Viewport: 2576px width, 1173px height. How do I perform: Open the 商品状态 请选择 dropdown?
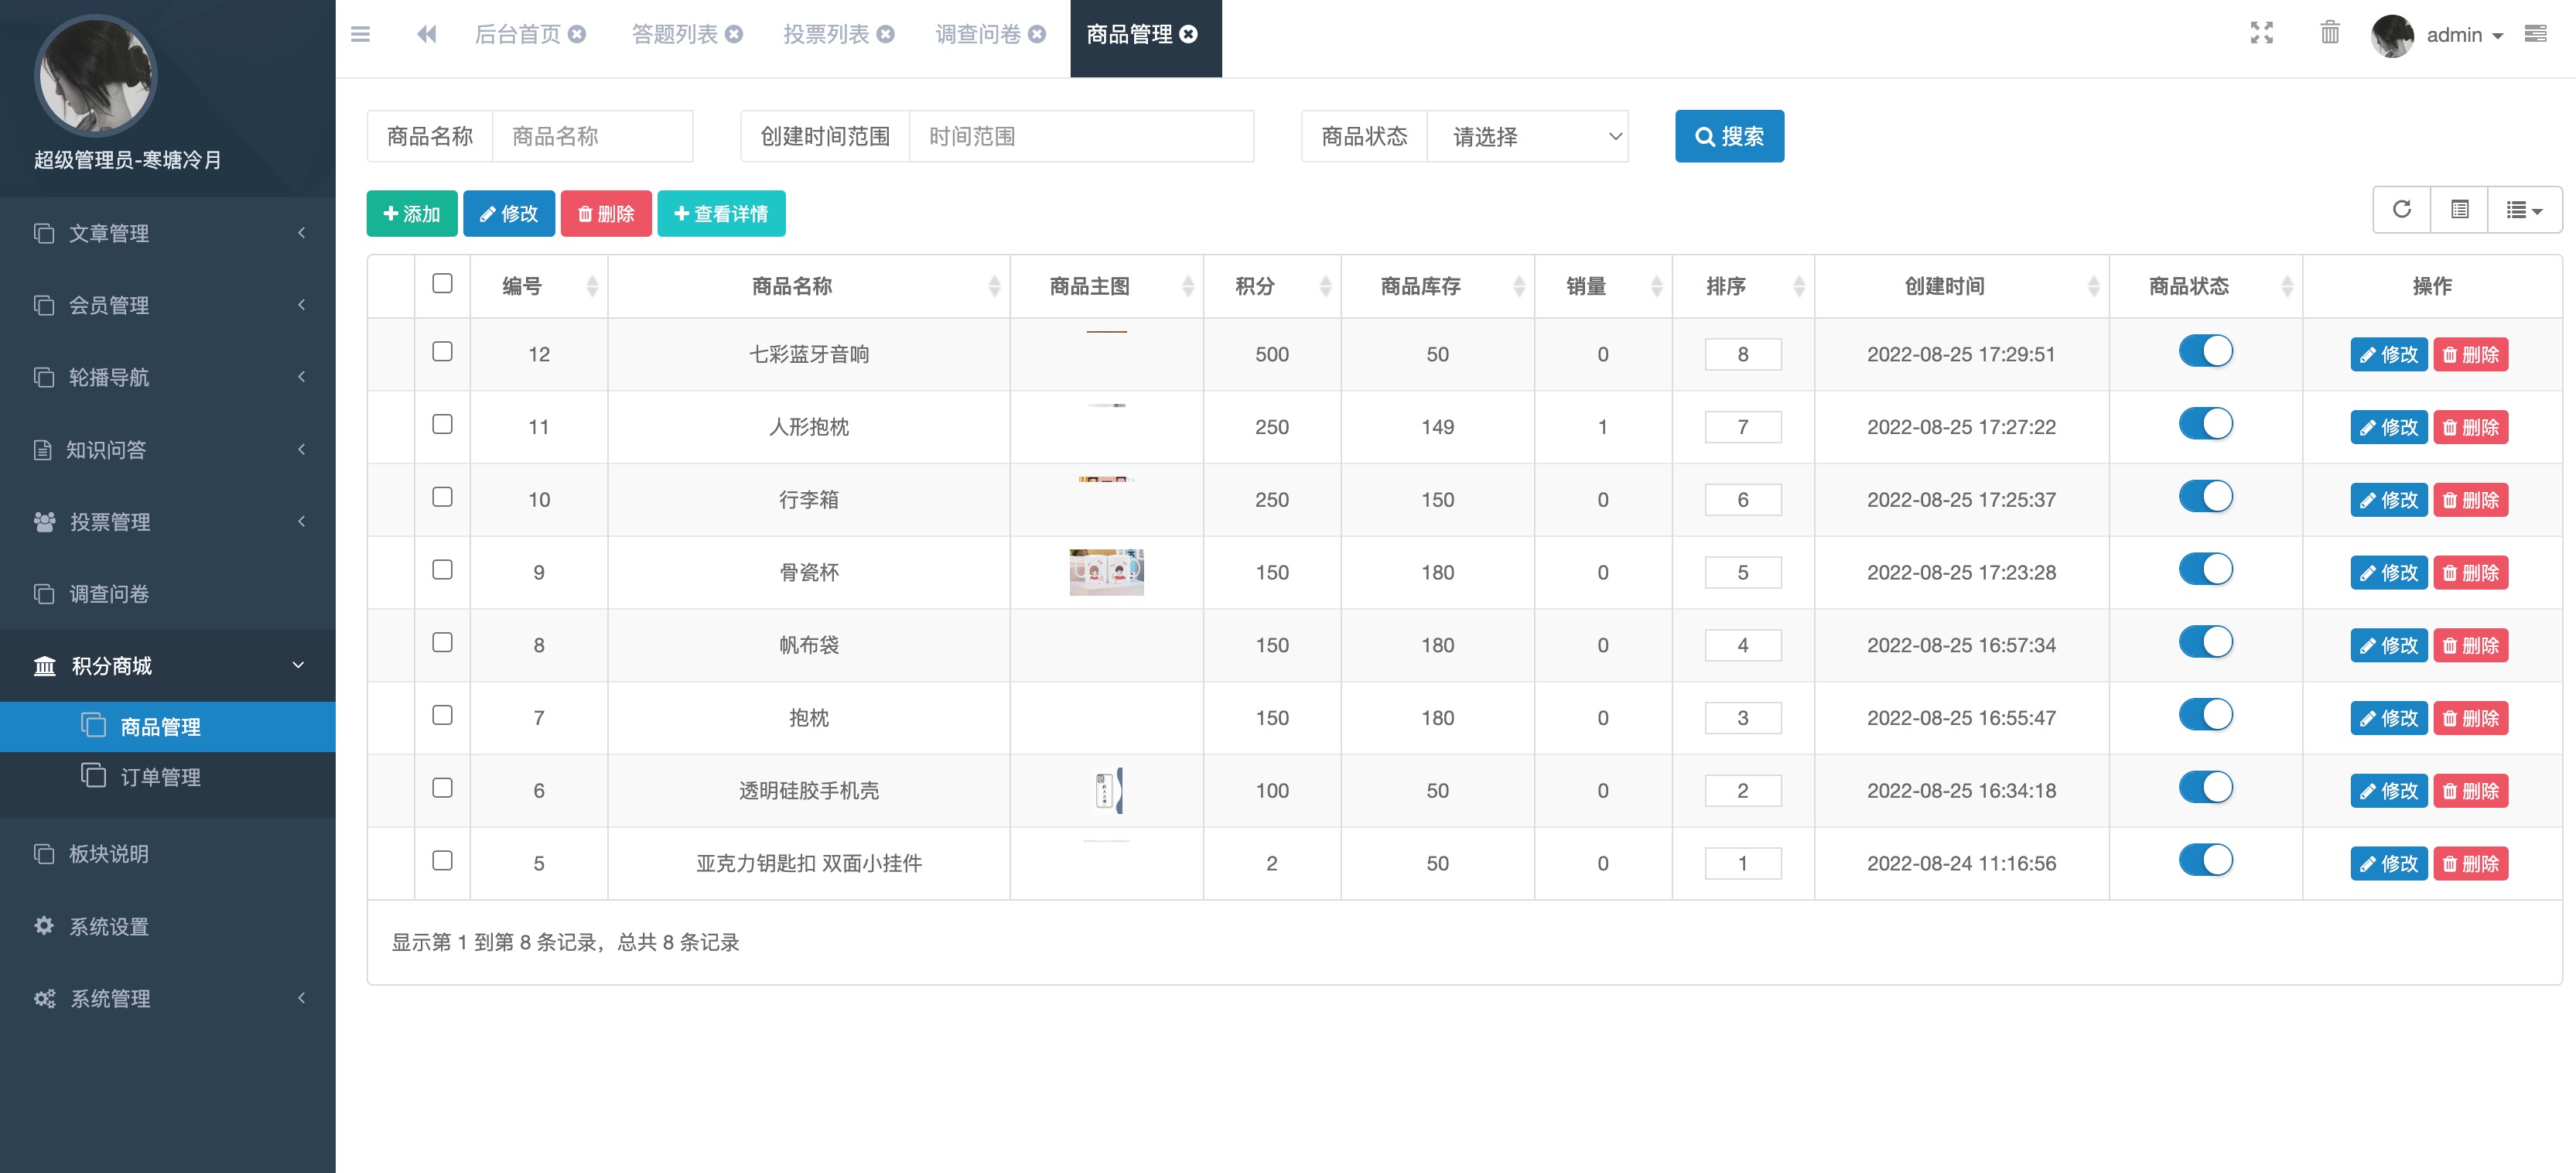point(1527,137)
